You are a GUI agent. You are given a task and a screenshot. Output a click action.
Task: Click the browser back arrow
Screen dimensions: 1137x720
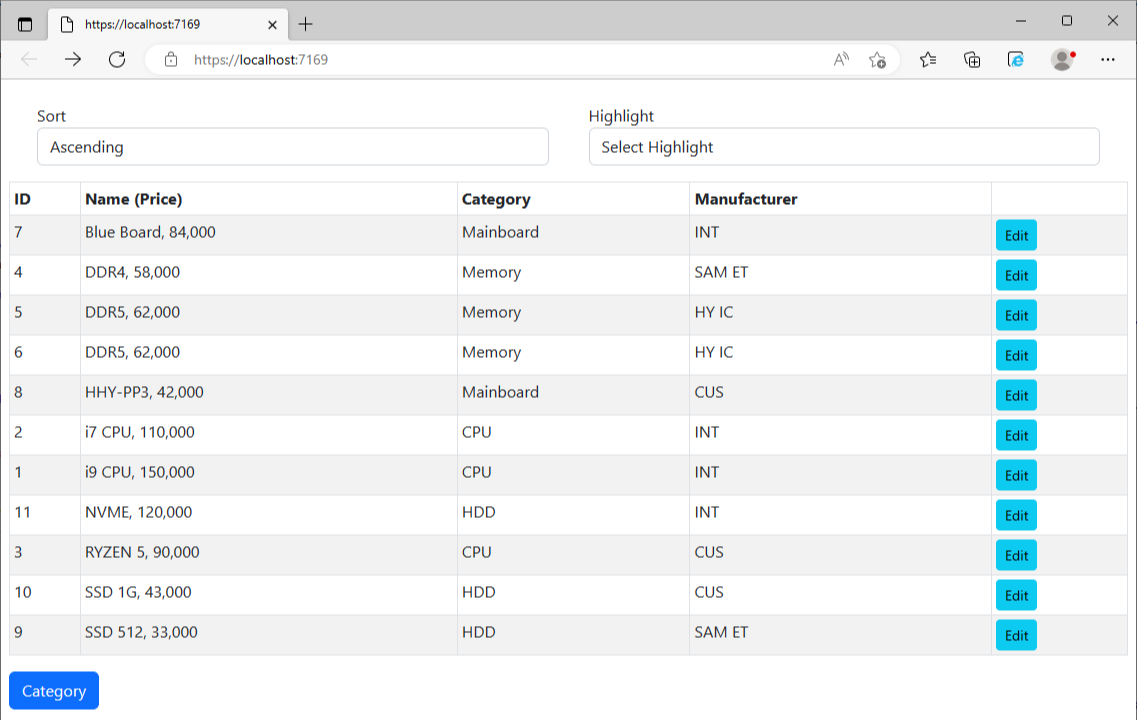click(29, 59)
